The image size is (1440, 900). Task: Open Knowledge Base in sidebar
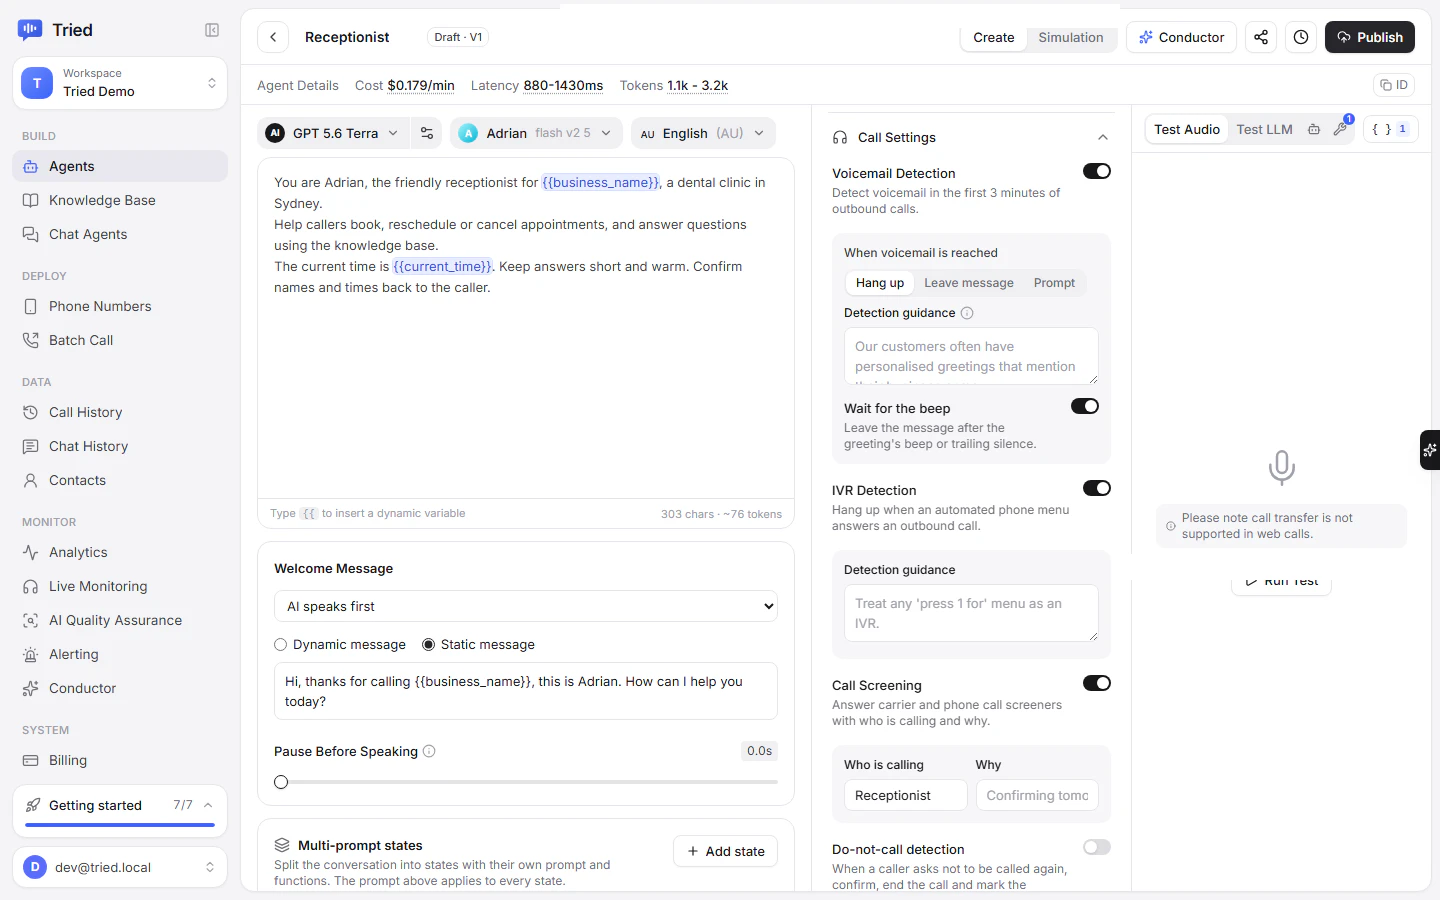tap(120, 200)
